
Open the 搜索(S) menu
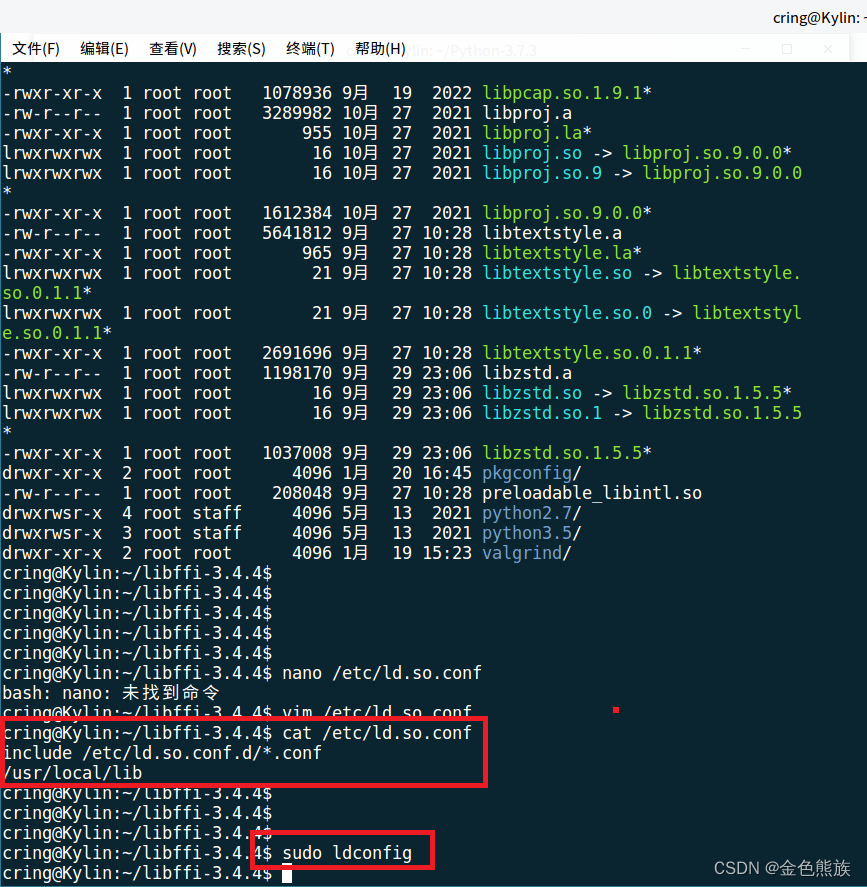point(241,49)
